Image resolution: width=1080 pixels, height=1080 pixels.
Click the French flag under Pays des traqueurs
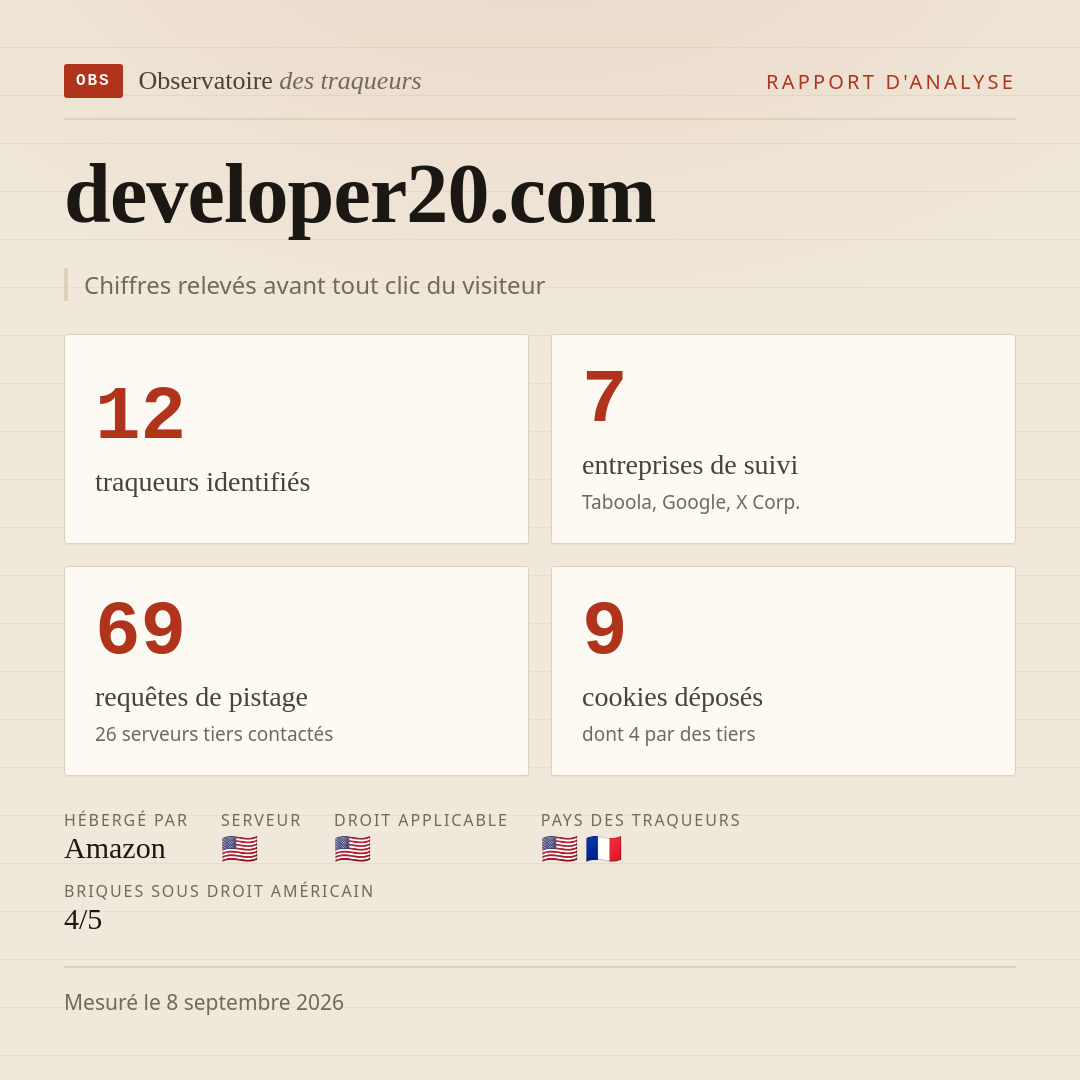click(x=604, y=849)
